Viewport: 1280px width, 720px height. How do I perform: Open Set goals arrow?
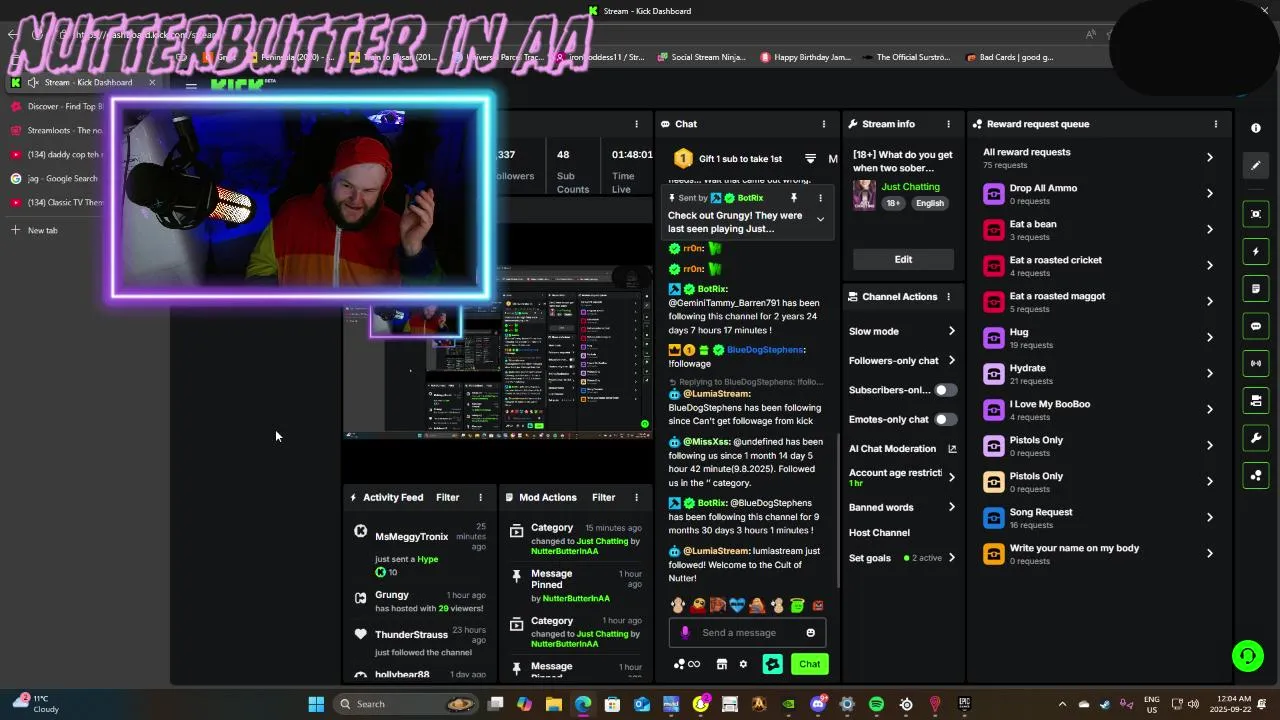coord(951,558)
